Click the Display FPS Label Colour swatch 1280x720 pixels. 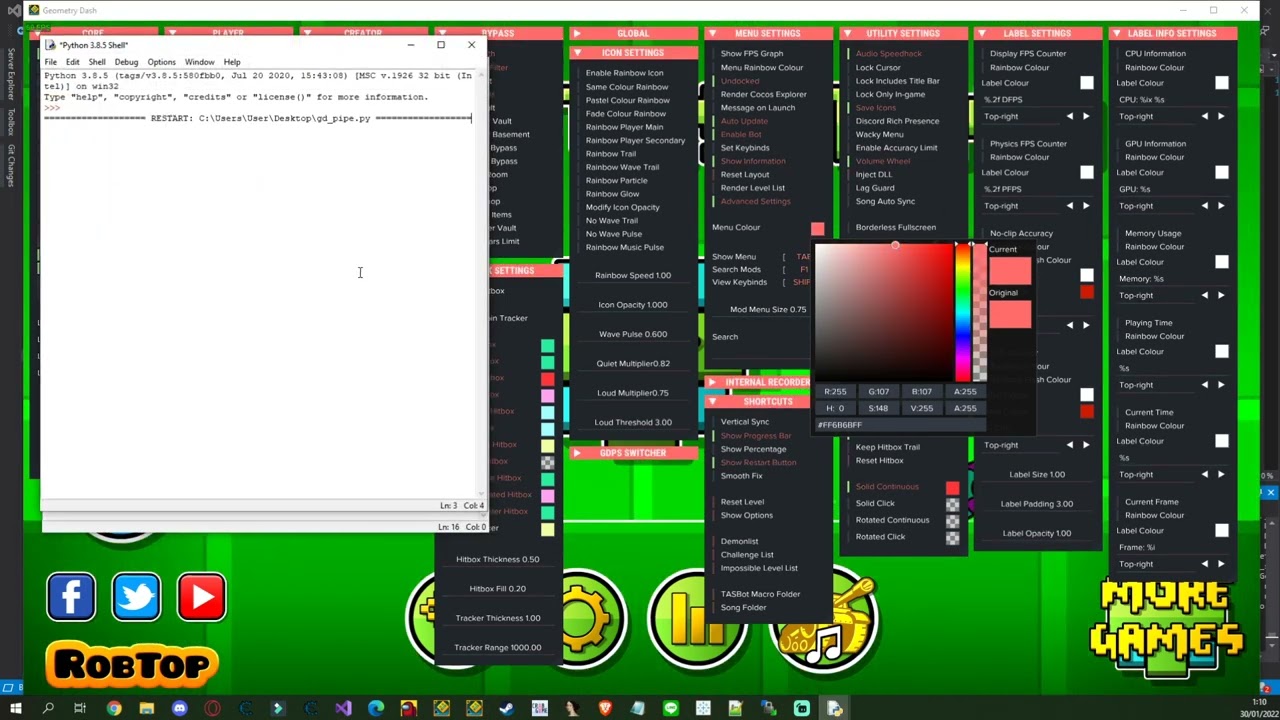[x=1087, y=83]
